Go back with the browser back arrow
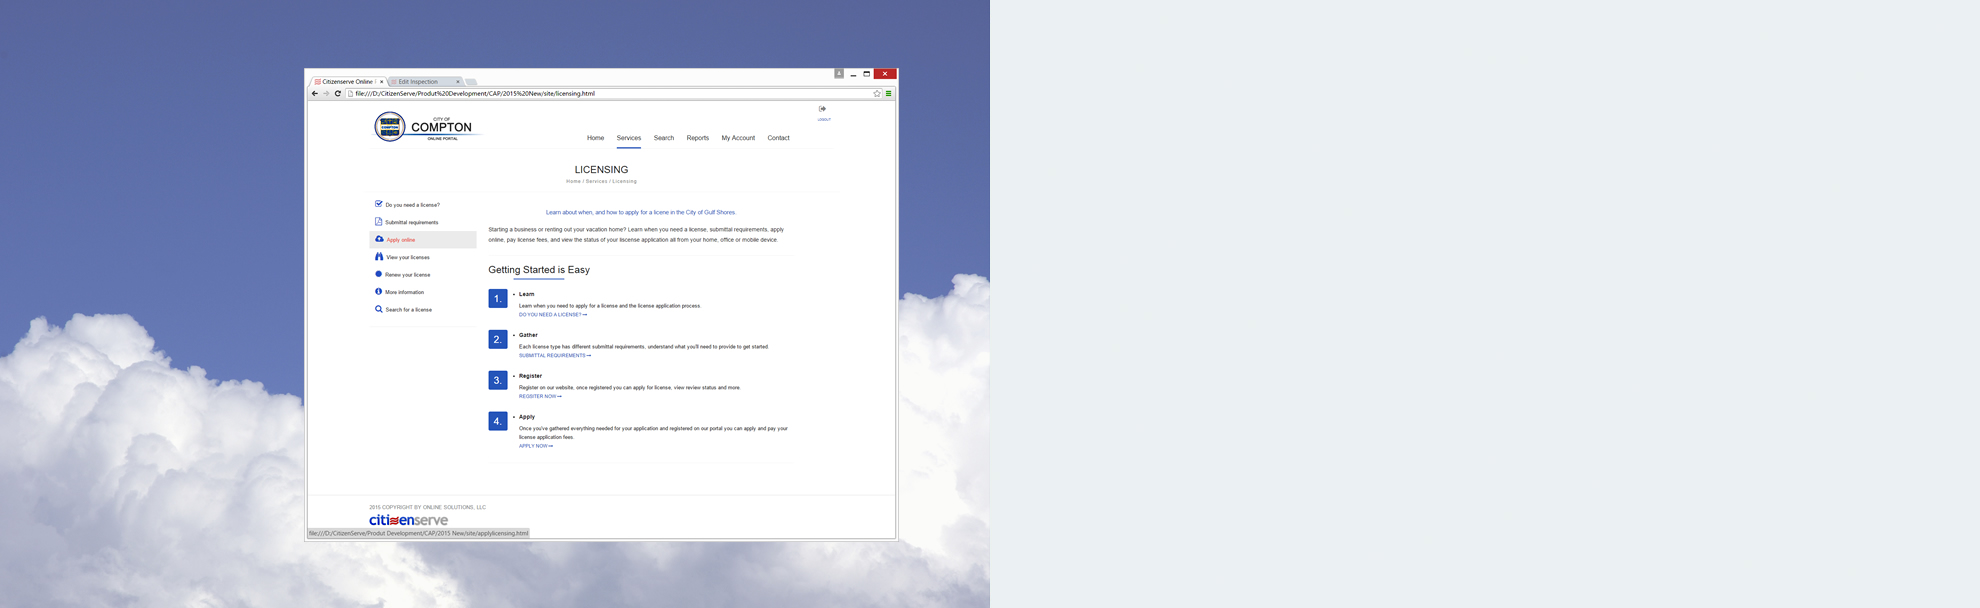1980x608 pixels. click(314, 94)
